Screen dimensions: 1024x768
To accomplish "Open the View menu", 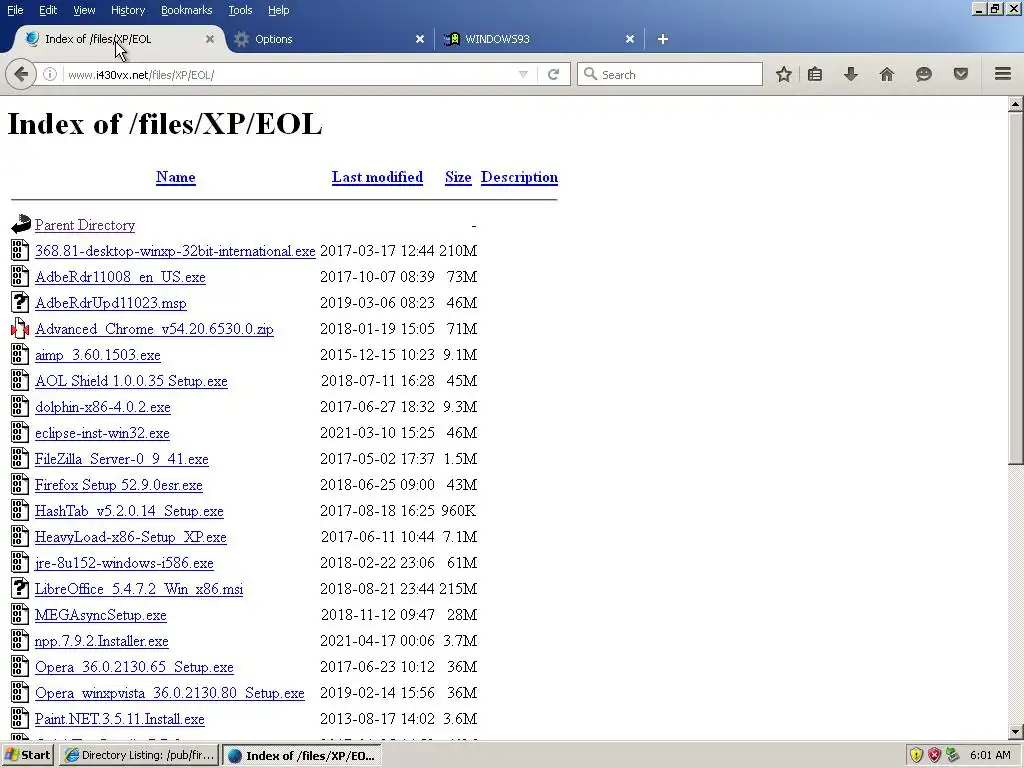I will [x=84, y=10].
